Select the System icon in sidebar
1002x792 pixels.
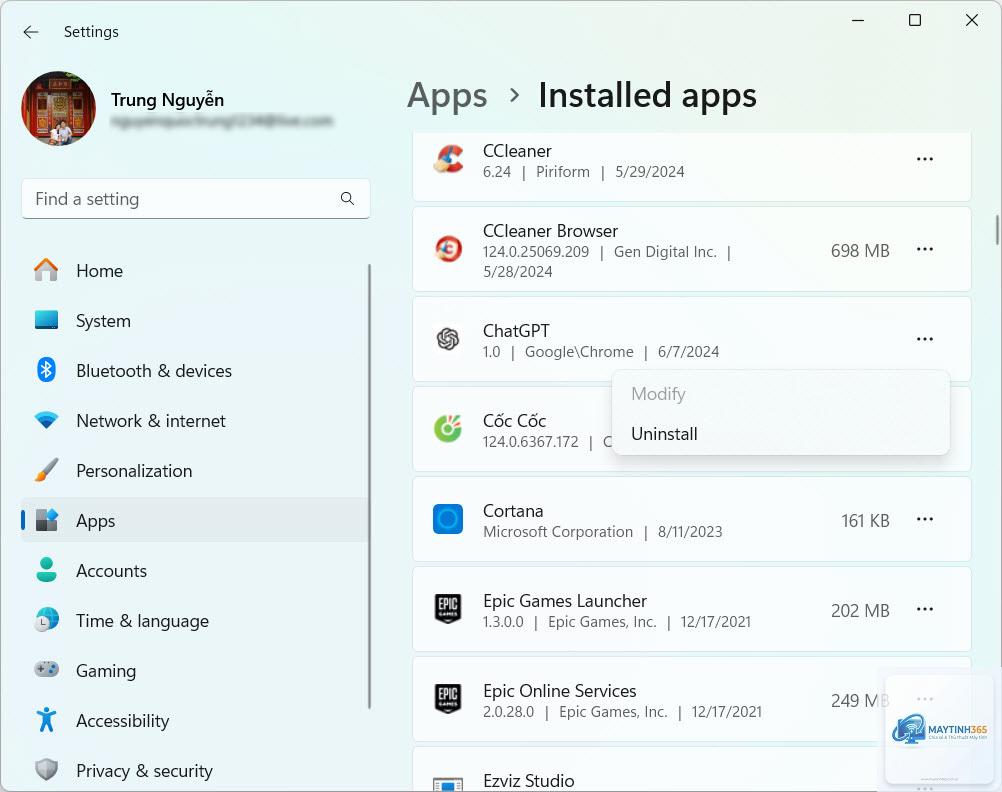coord(46,320)
